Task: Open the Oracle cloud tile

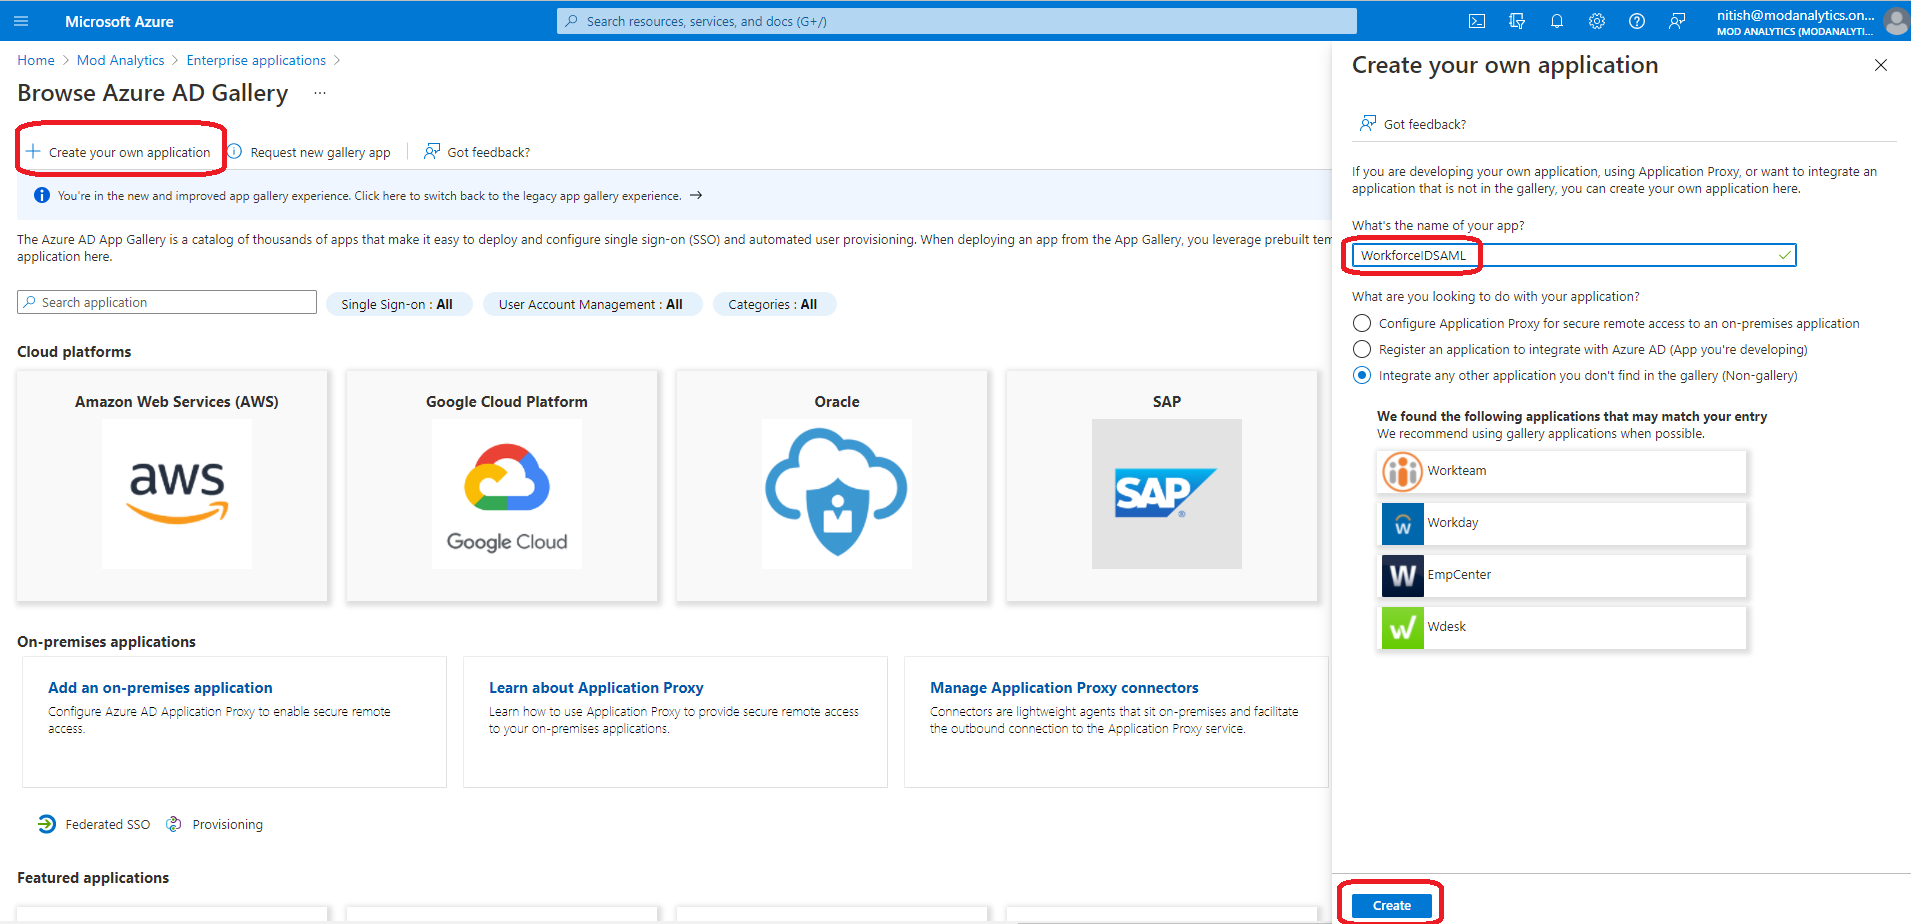Action: pos(832,486)
